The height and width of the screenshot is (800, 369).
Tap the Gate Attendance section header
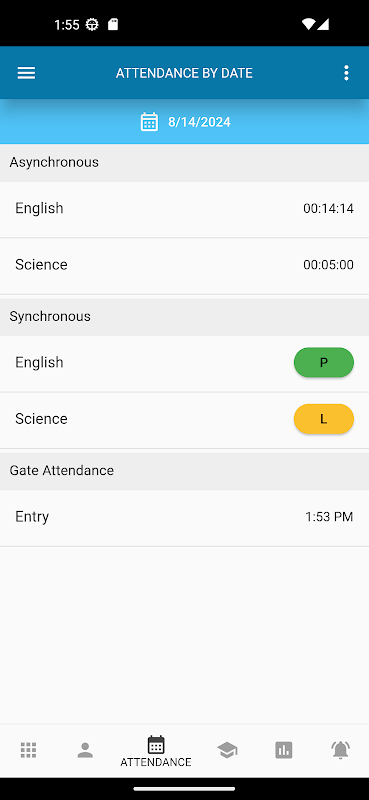pos(184,470)
